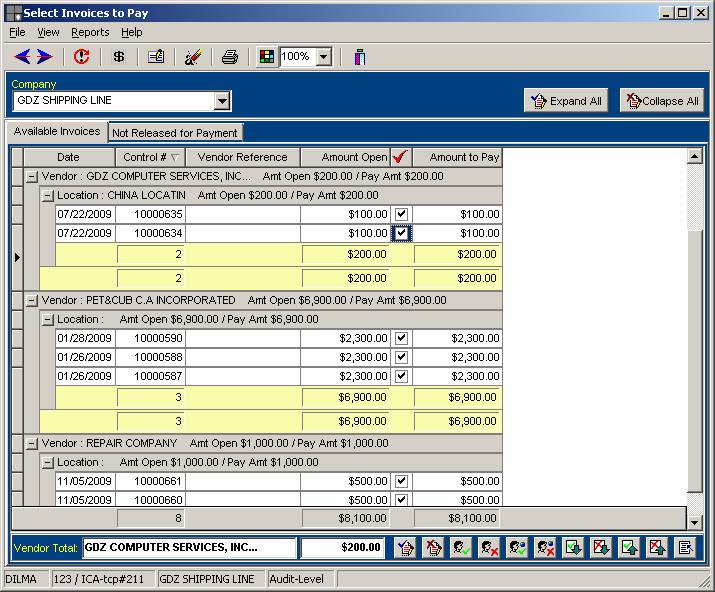Open the Company dropdown arrow

coord(222,101)
